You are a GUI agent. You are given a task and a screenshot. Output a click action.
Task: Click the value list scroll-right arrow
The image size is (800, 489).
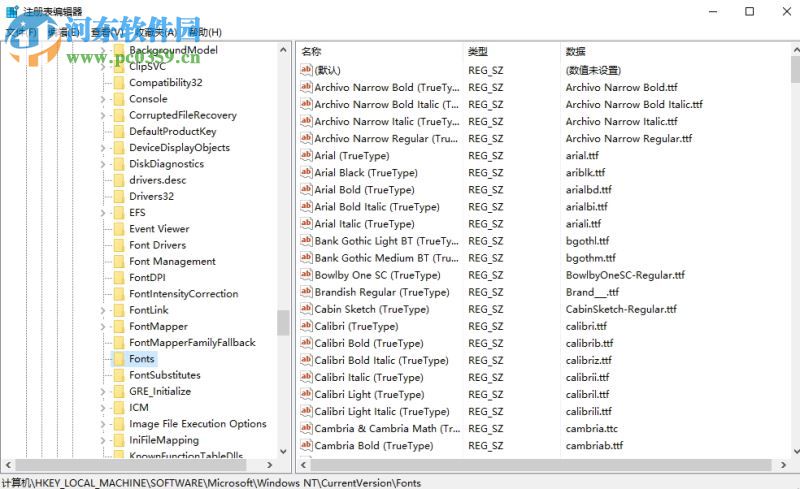(x=784, y=465)
